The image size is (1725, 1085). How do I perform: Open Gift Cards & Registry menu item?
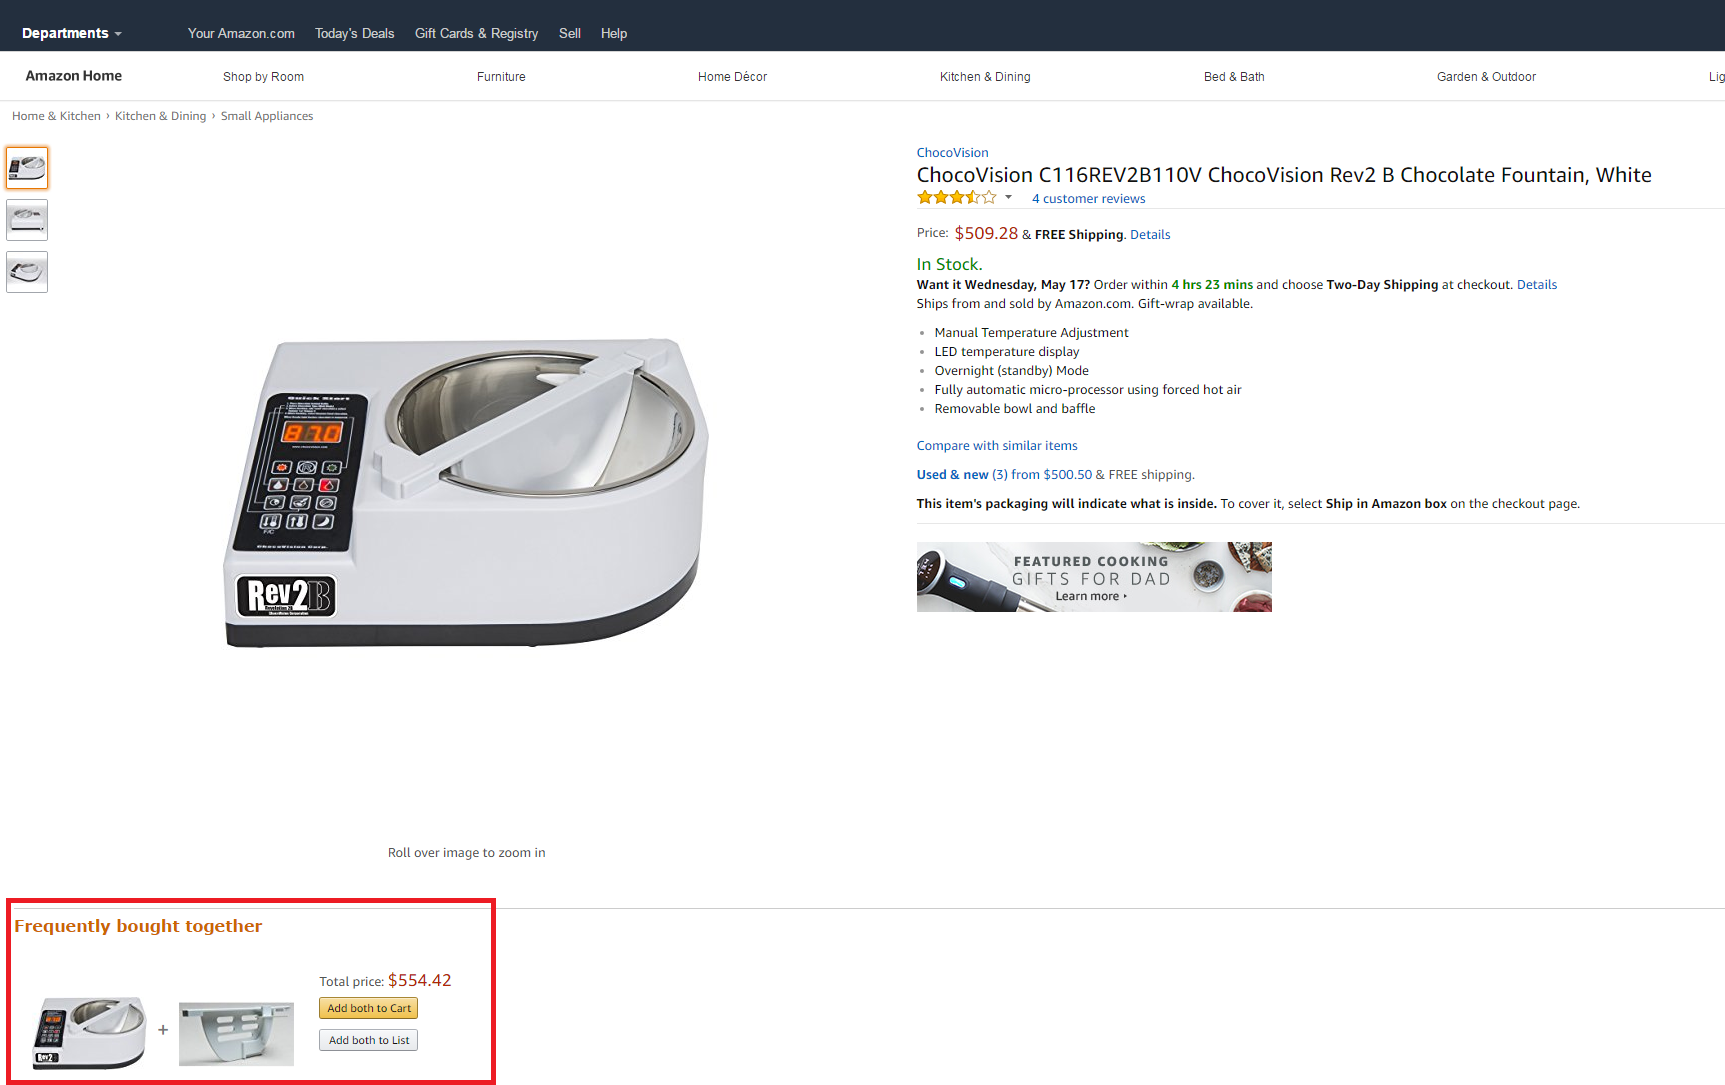[476, 33]
